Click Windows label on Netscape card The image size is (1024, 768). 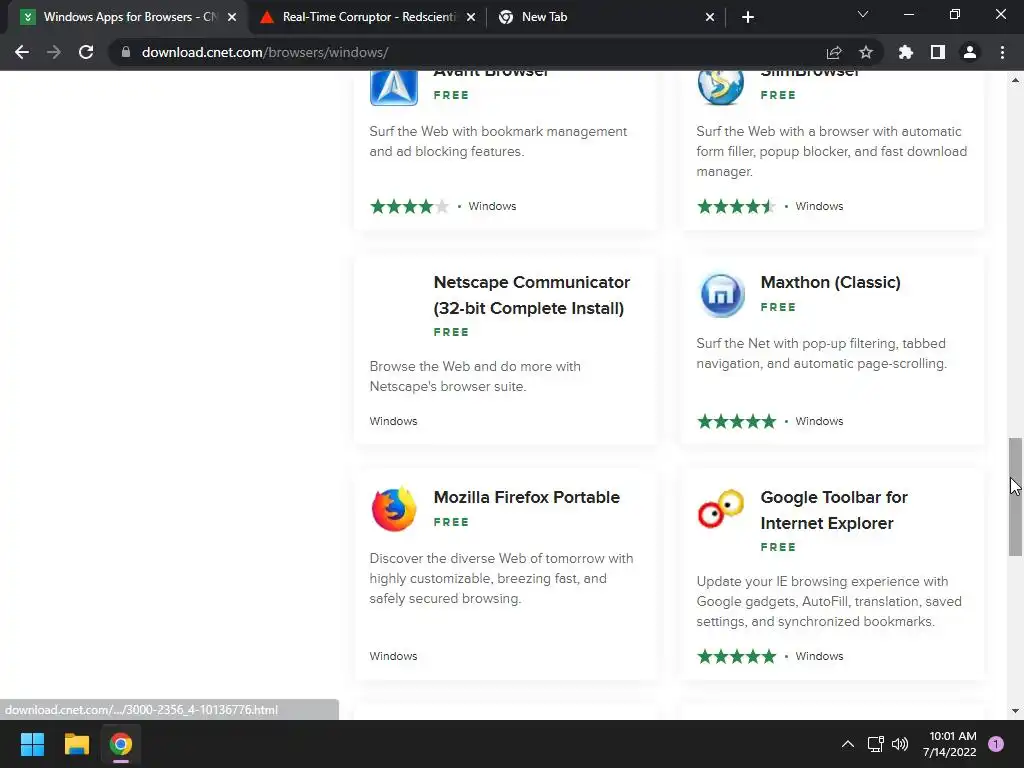[x=393, y=421]
